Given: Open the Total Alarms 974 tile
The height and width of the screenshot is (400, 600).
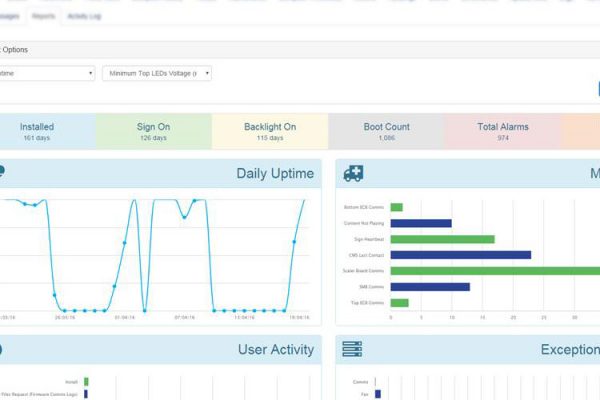Looking at the screenshot, I should tap(503, 132).
